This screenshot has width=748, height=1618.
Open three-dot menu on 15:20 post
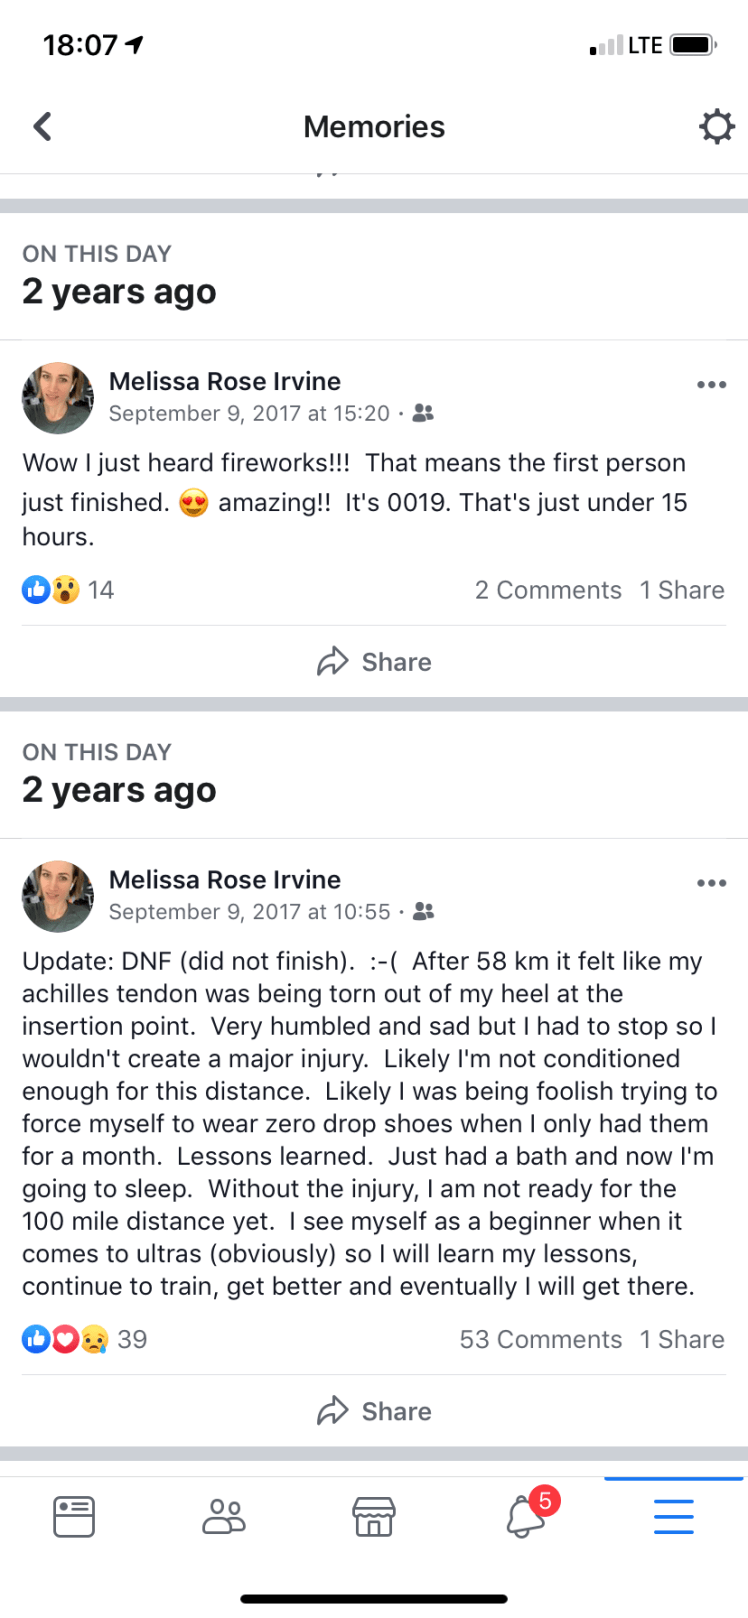click(x=711, y=385)
